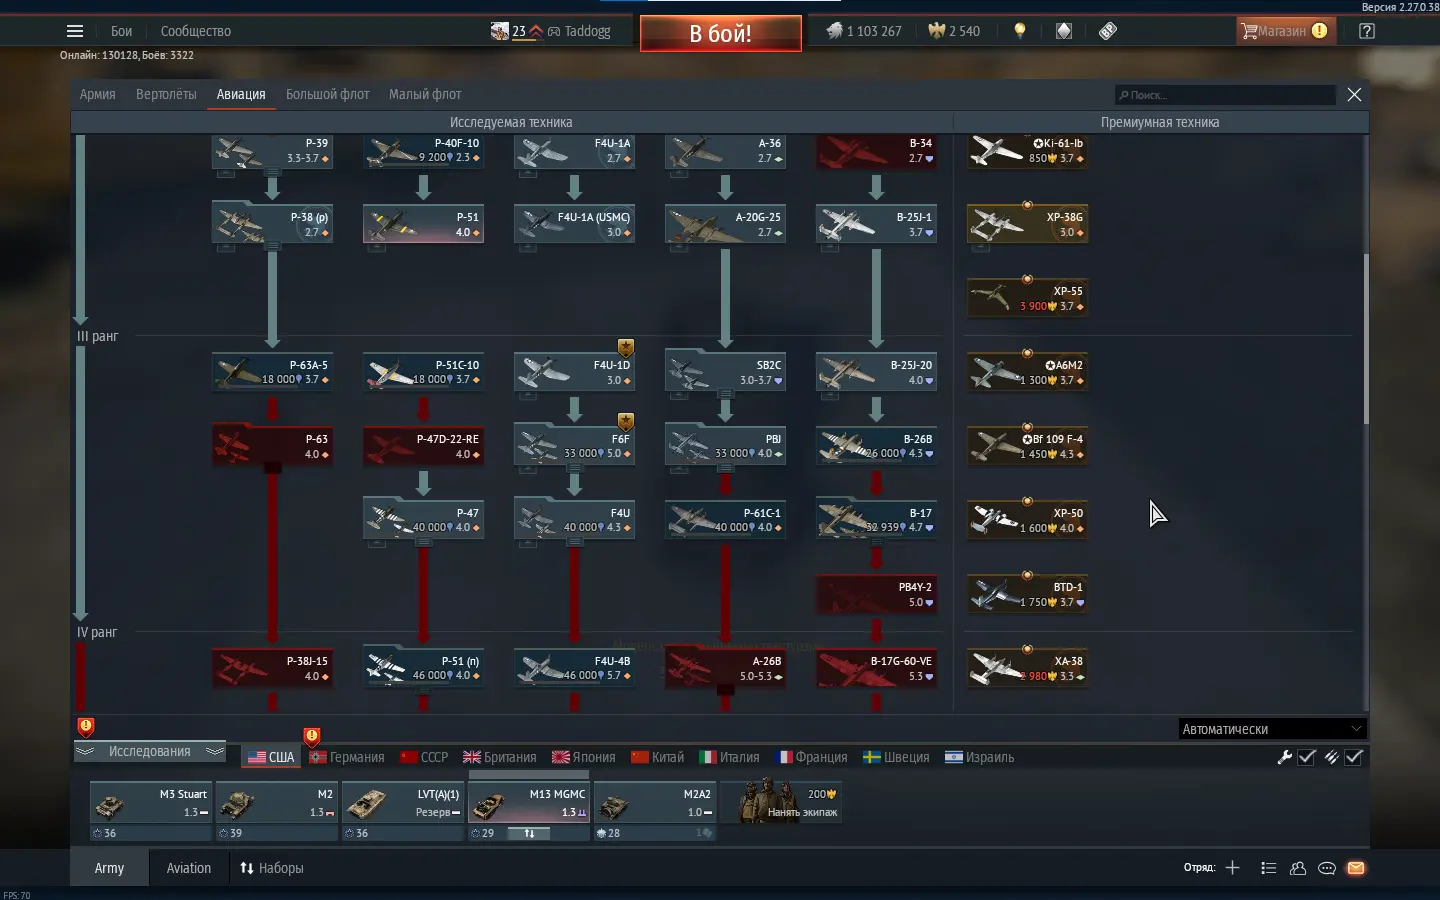Open the Автоматически dropdown
Image resolution: width=1440 pixels, height=900 pixels.
coord(1272,729)
